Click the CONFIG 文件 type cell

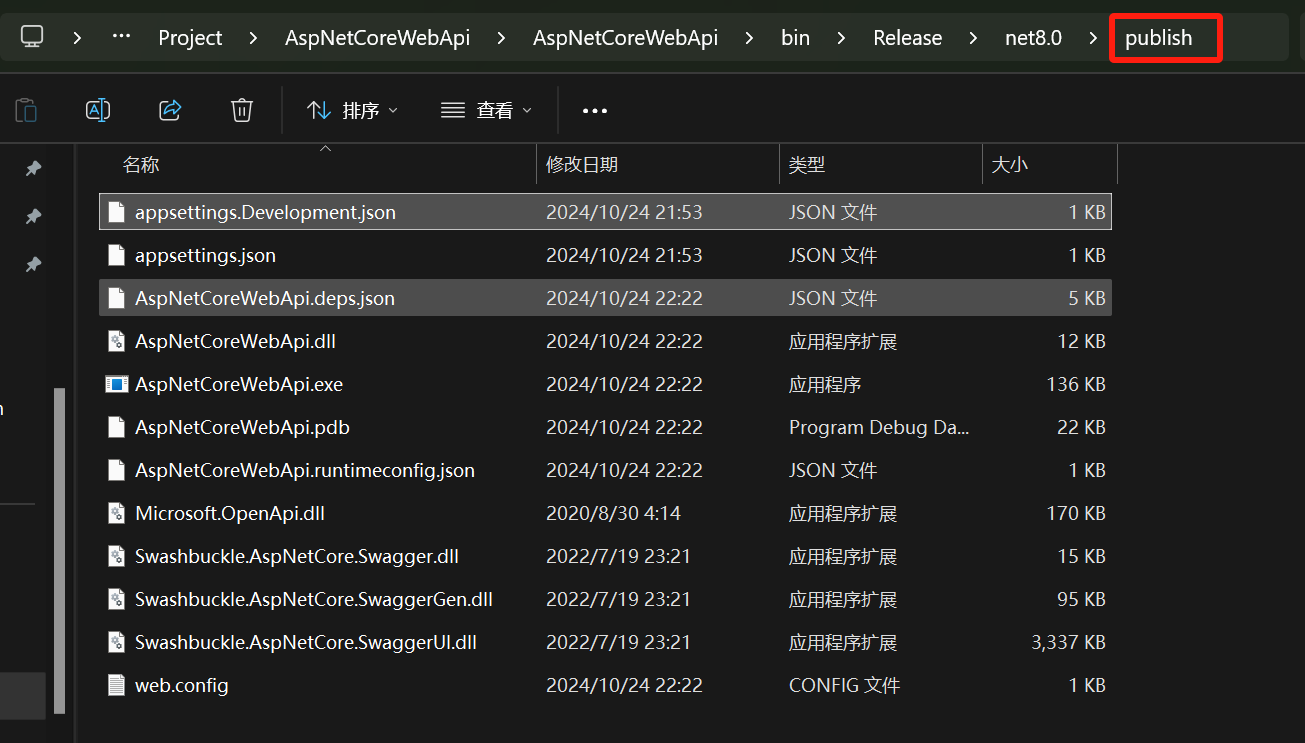[844, 685]
